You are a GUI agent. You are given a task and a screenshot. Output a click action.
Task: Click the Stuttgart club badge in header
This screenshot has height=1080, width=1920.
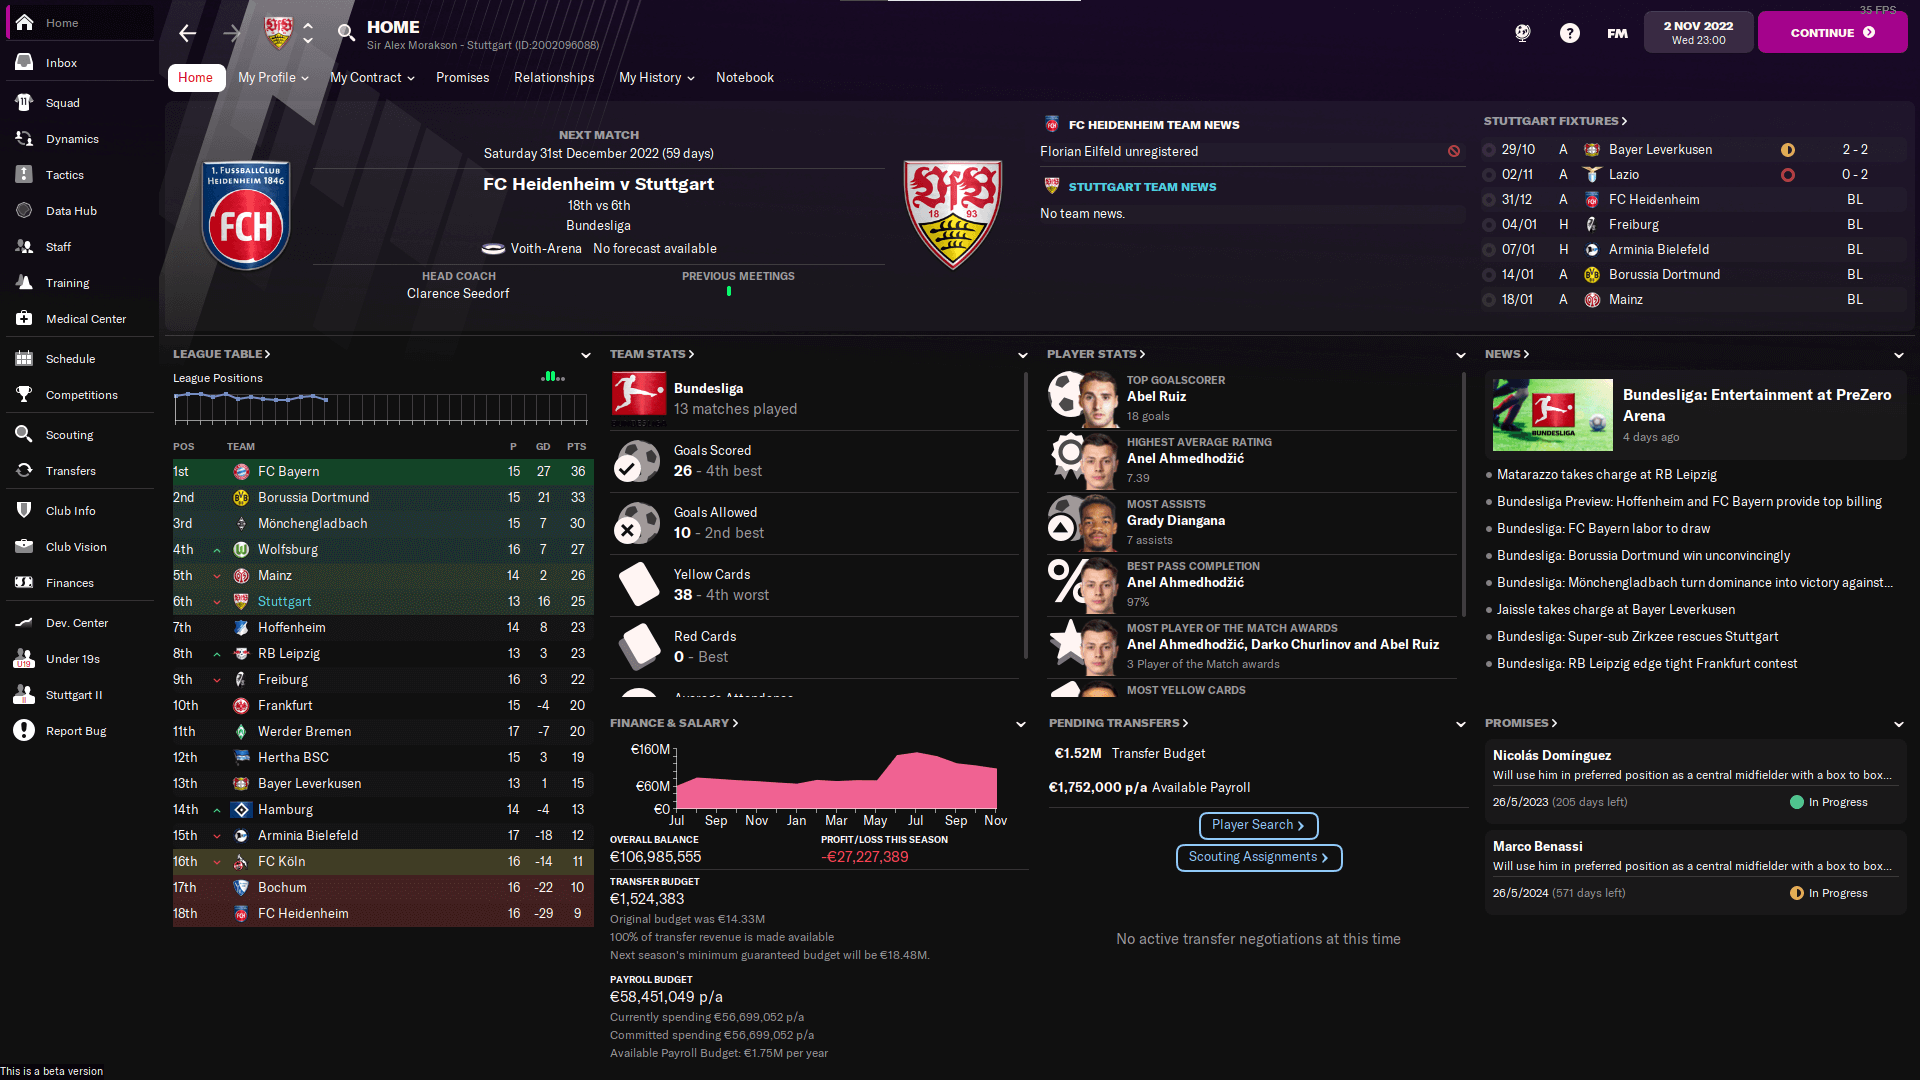coord(278,33)
